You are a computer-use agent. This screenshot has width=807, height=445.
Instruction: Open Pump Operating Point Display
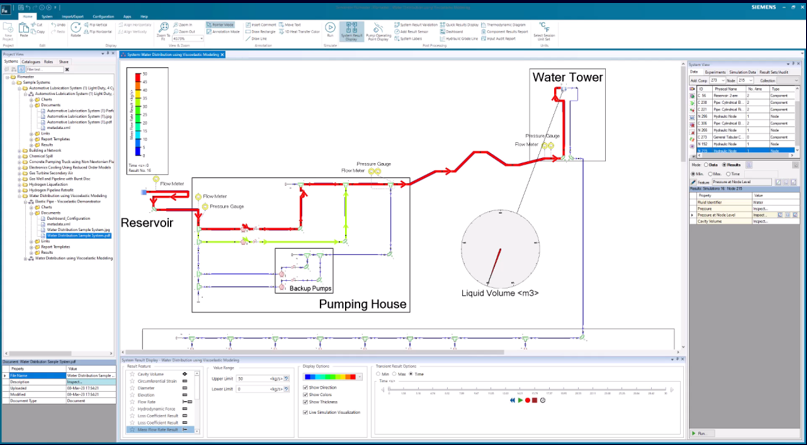[378, 31]
